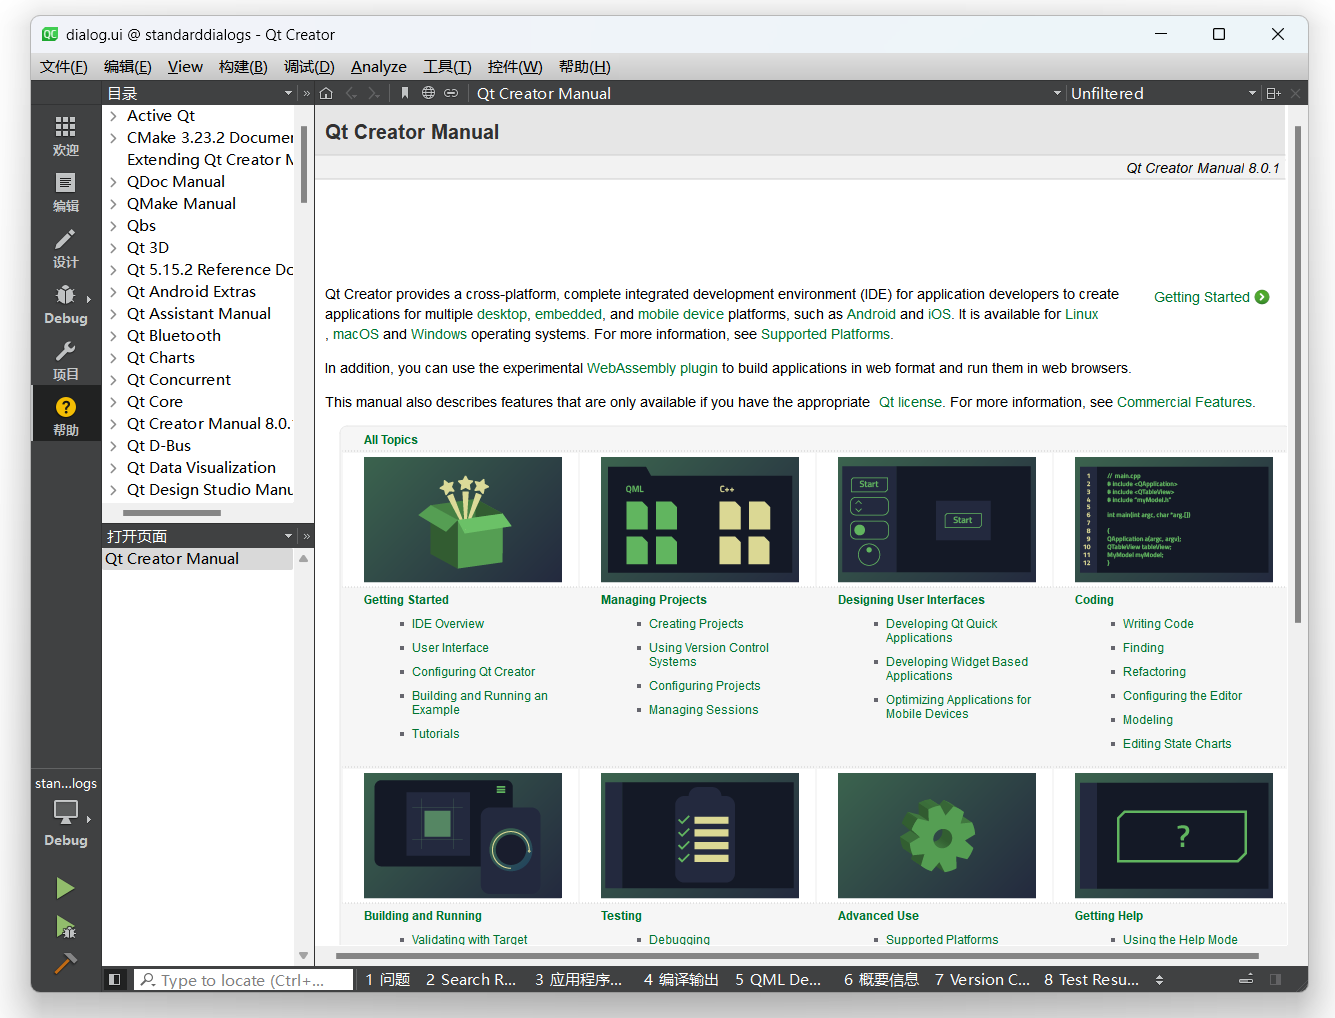Open the IDE Overview link

(448, 624)
